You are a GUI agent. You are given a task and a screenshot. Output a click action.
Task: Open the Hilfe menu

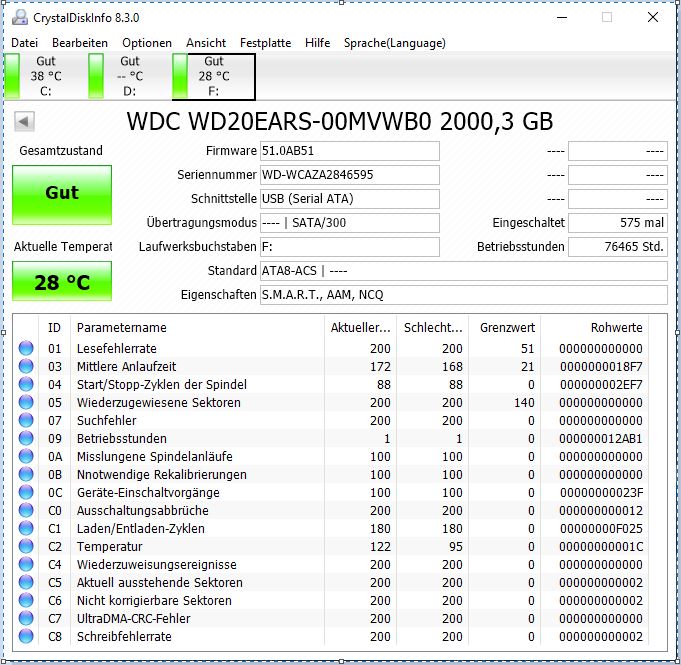[317, 43]
